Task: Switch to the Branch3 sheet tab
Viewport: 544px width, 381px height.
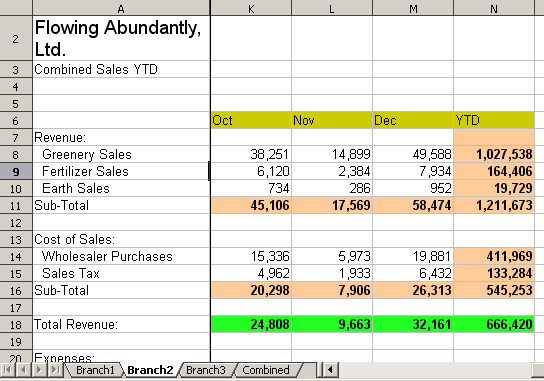Action: (206, 370)
